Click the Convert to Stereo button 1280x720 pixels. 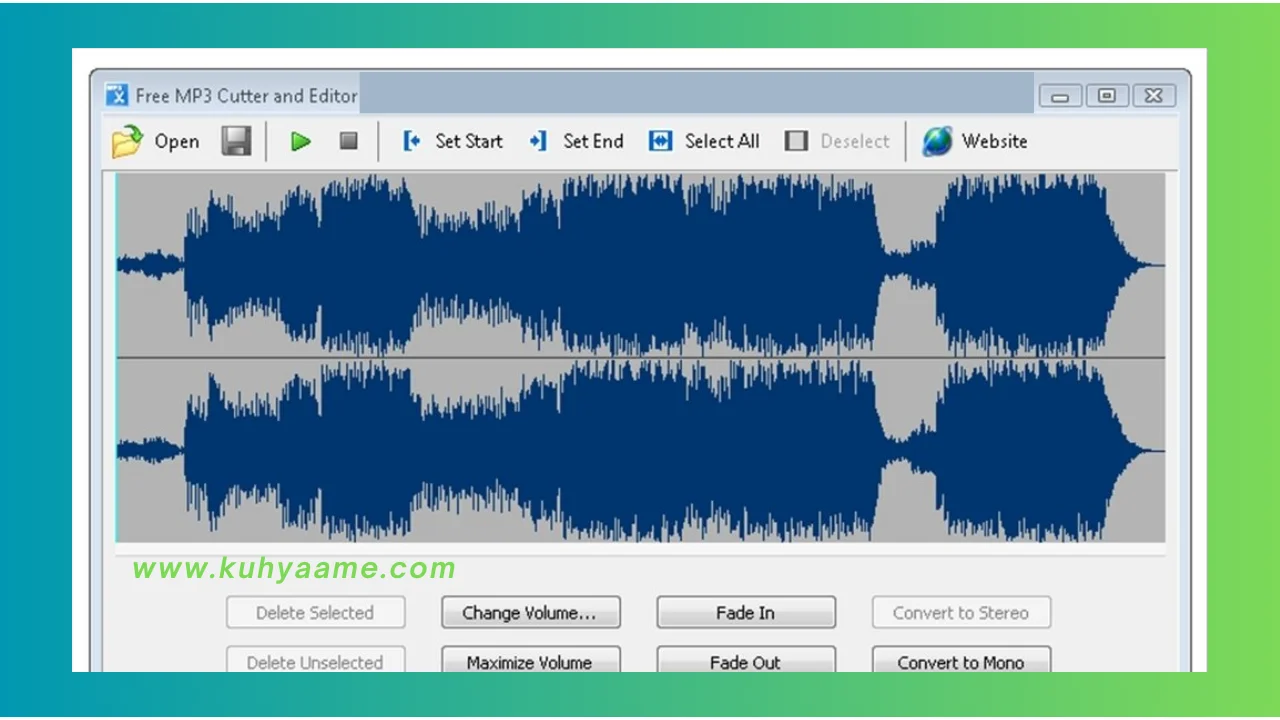click(x=960, y=613)
